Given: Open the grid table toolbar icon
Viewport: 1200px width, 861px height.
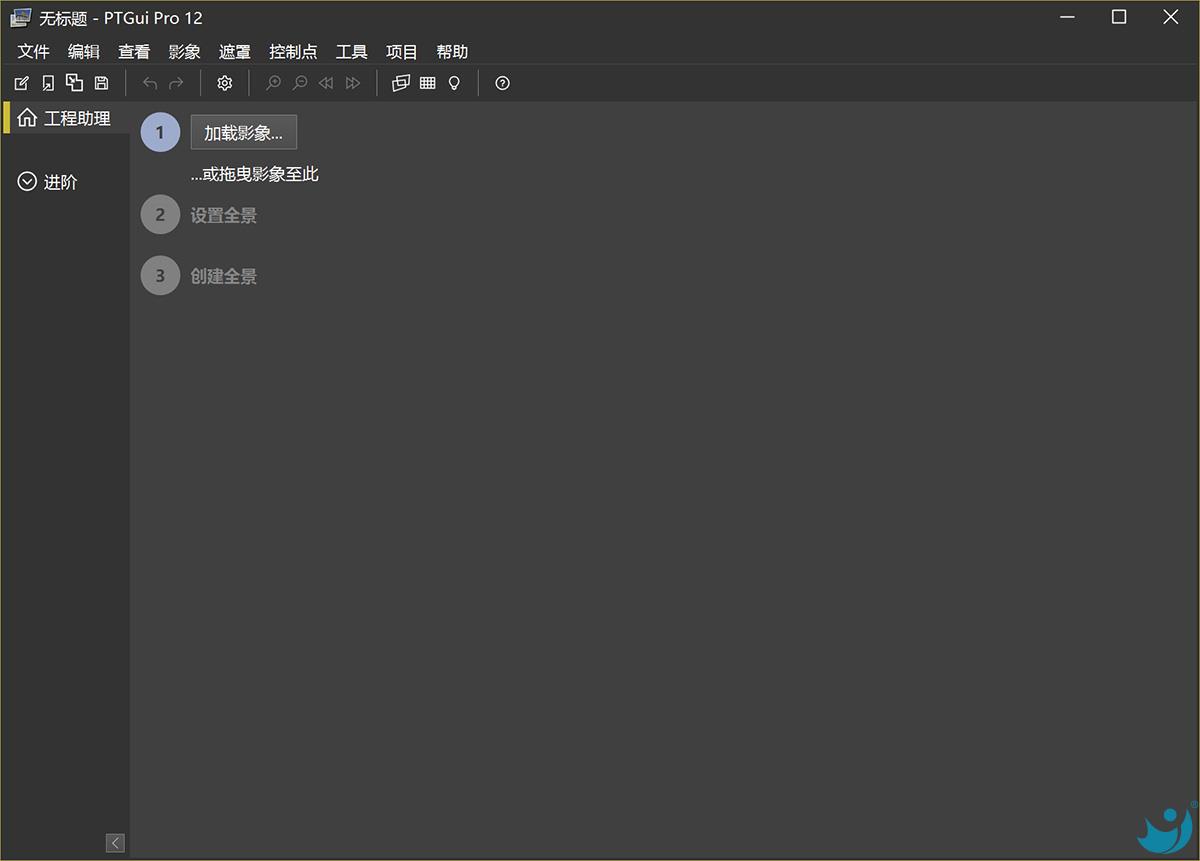Looking at the screenshot, I should point(428,83).
